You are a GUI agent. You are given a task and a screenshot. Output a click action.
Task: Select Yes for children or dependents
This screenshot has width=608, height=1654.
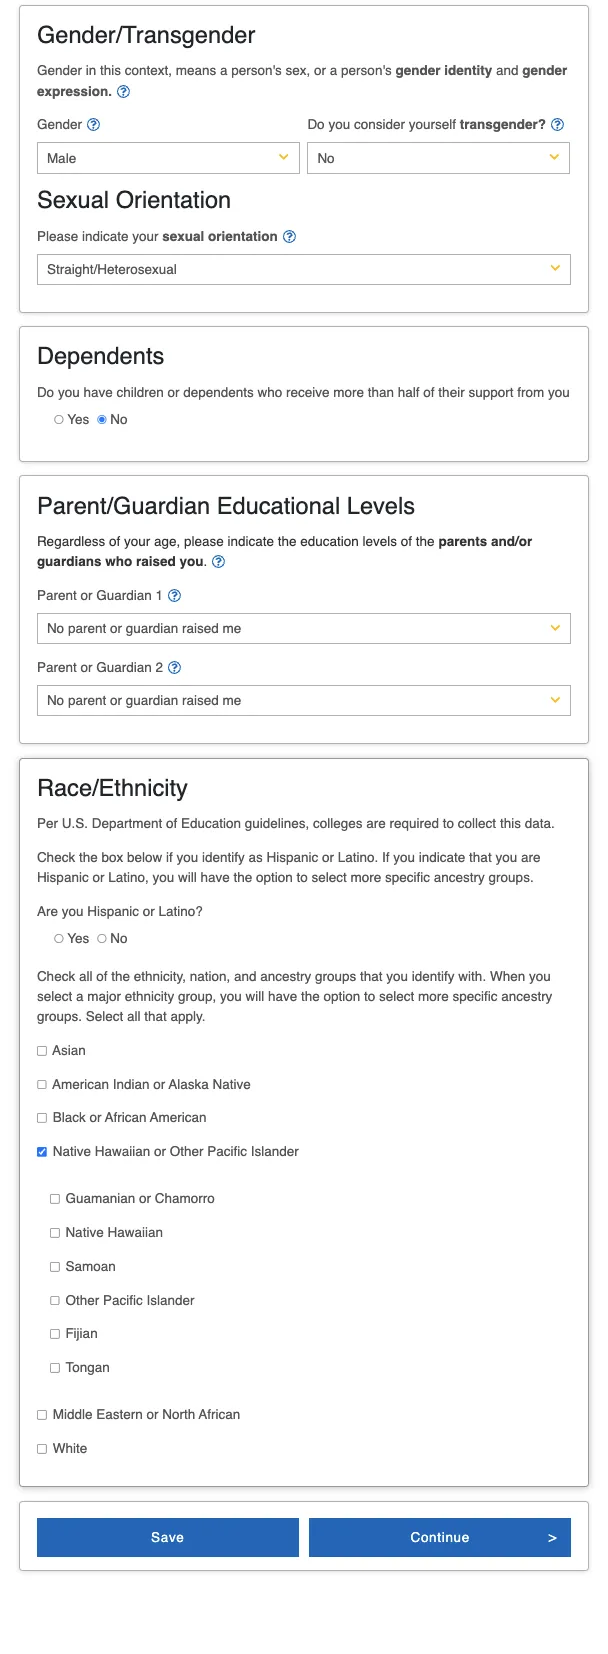pos(59,420)
